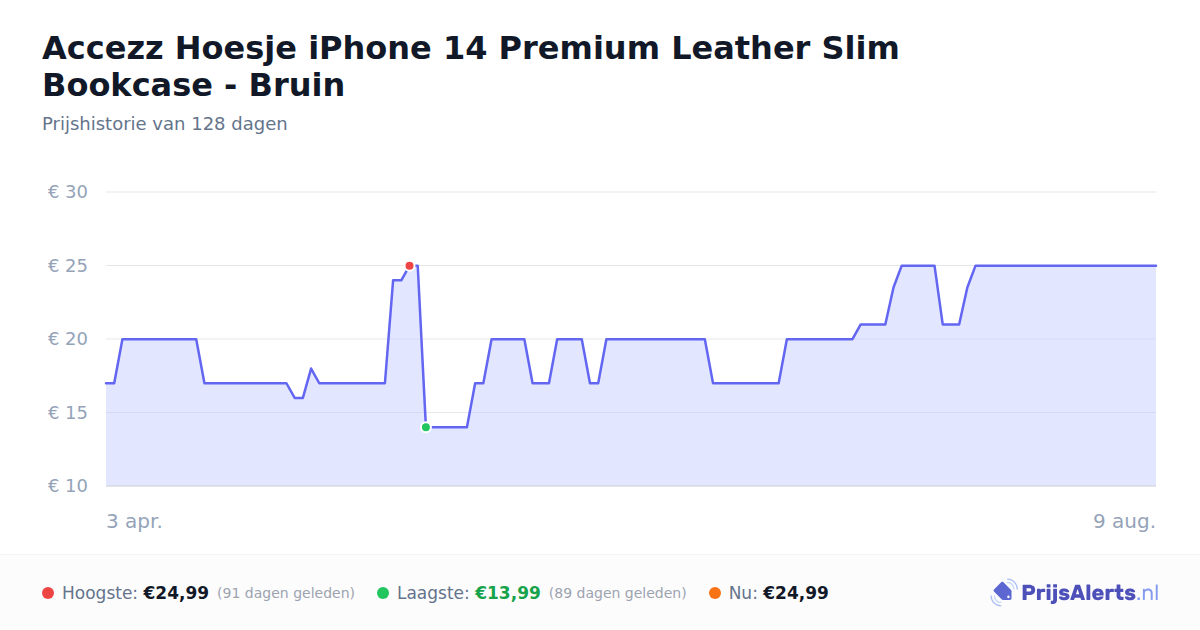Image resolution: width=1200 pixels, height=630 pixels.
Task: Select the € 10 axis label
Action: point(68,486)
